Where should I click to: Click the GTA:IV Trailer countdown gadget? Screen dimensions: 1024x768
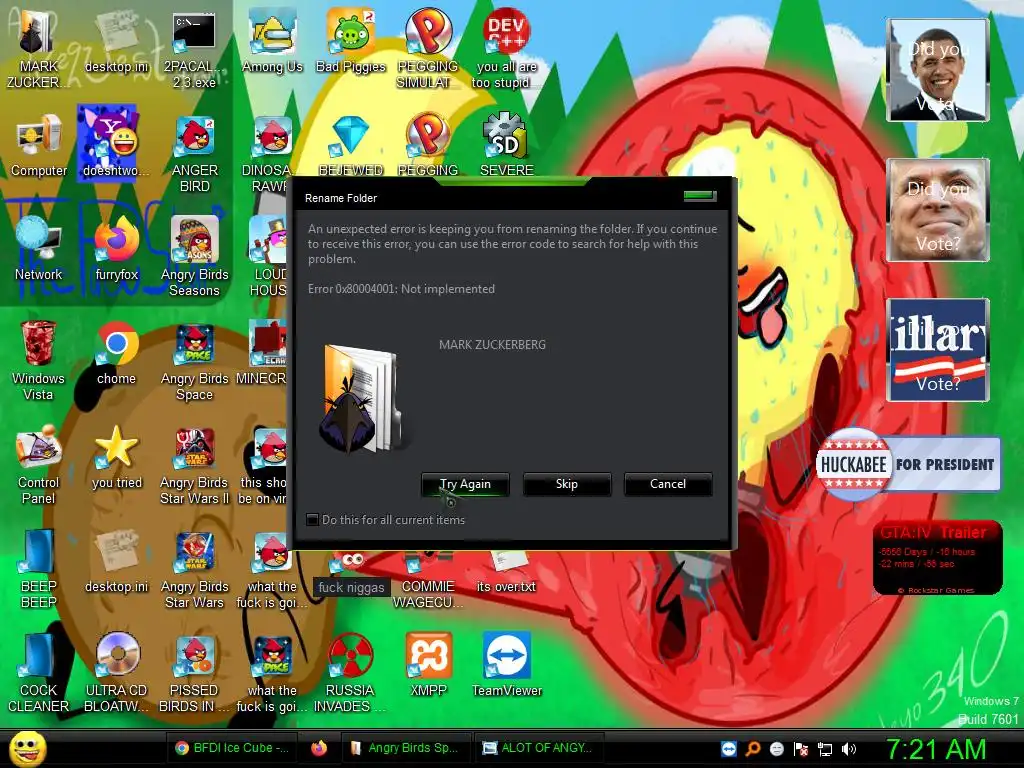pos(937,558)
